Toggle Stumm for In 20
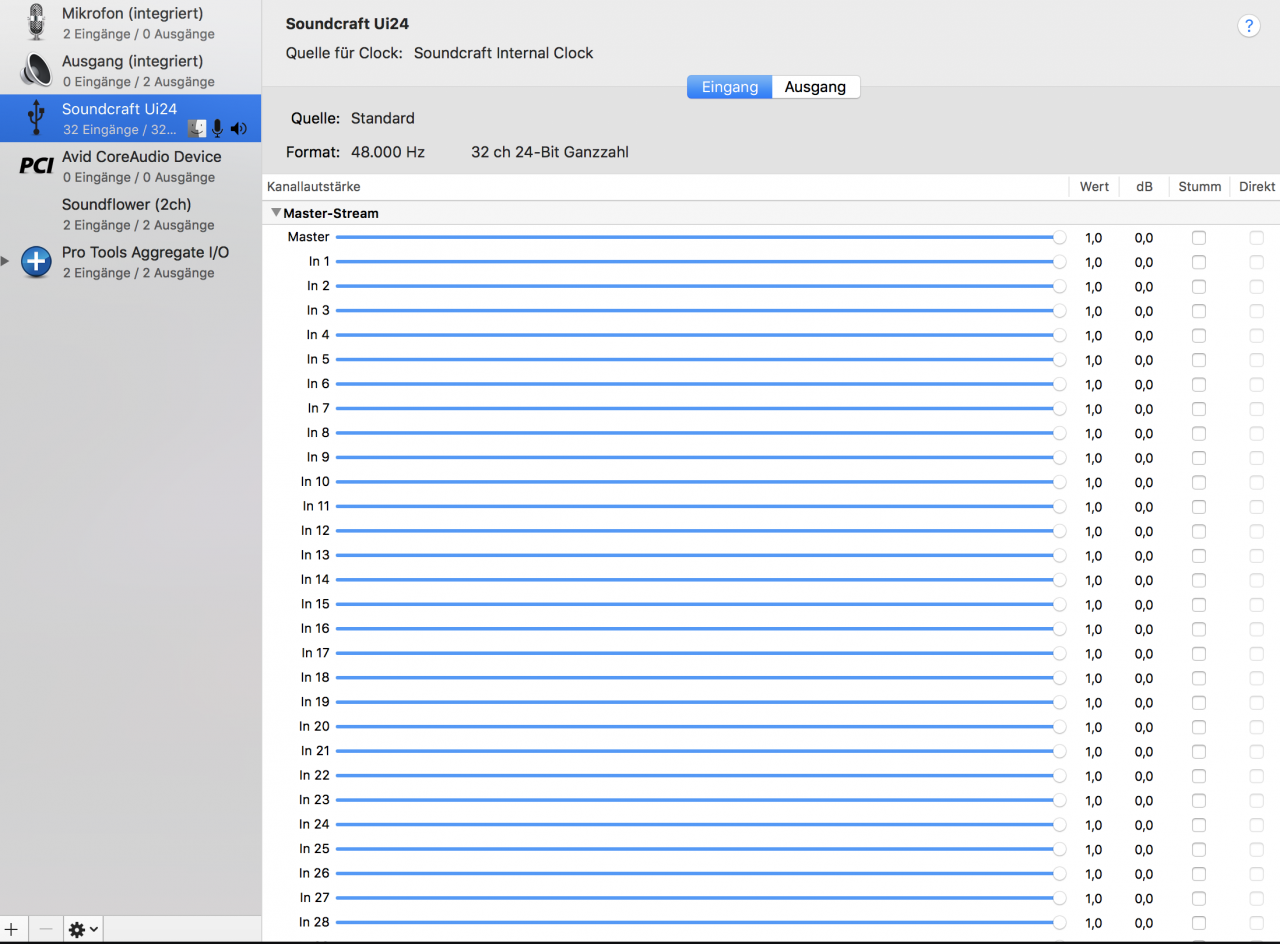This screenshot has width=1280, height=944. click(1199, 727)
